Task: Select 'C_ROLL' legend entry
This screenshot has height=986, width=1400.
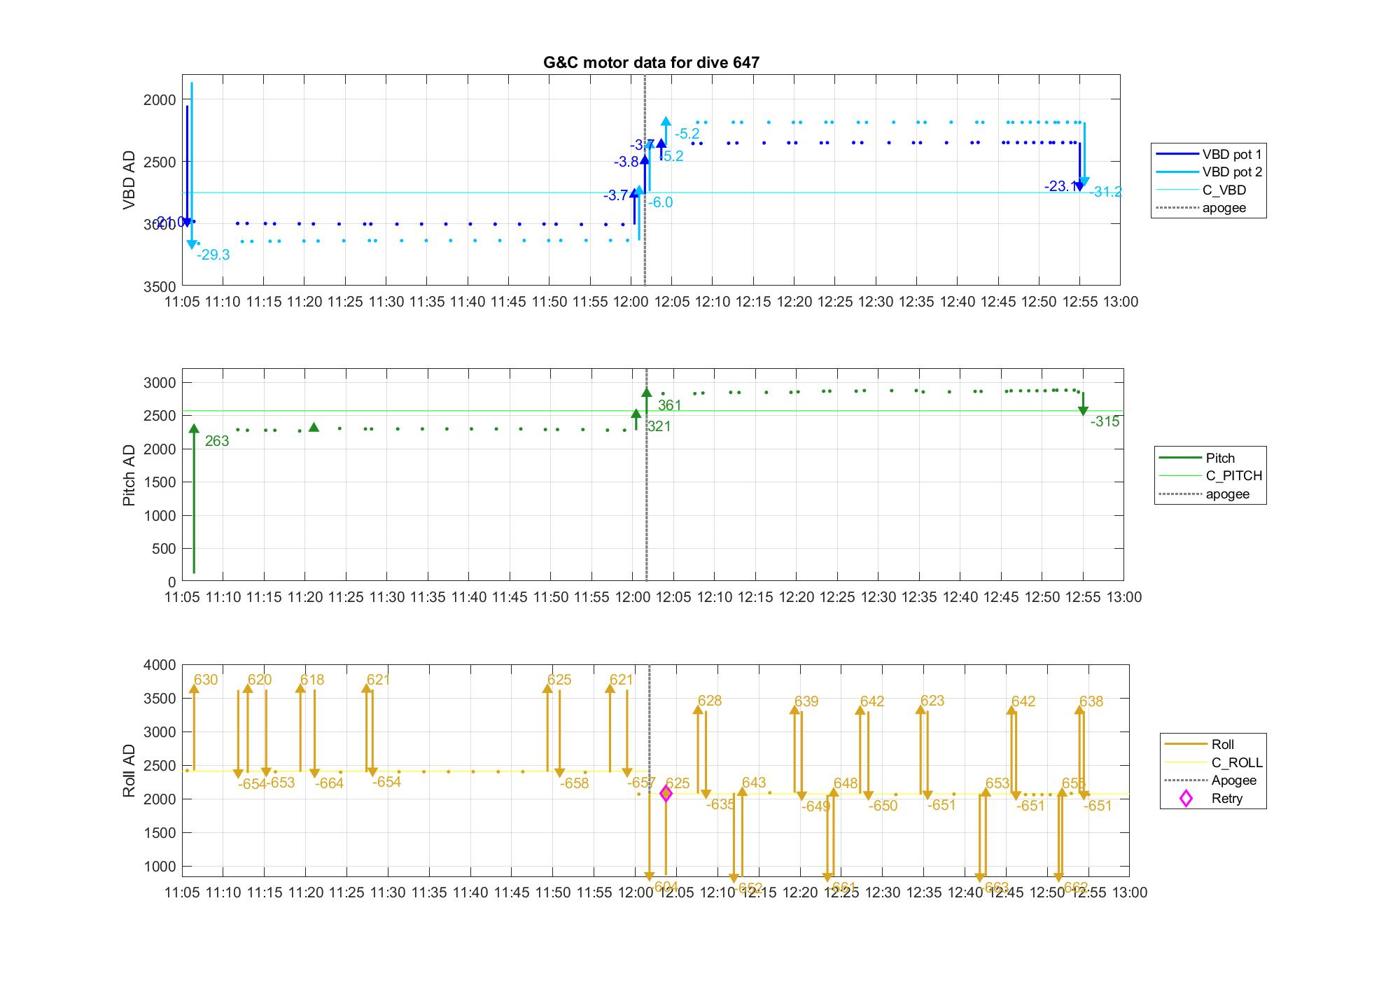Action: pos(1214,762)
